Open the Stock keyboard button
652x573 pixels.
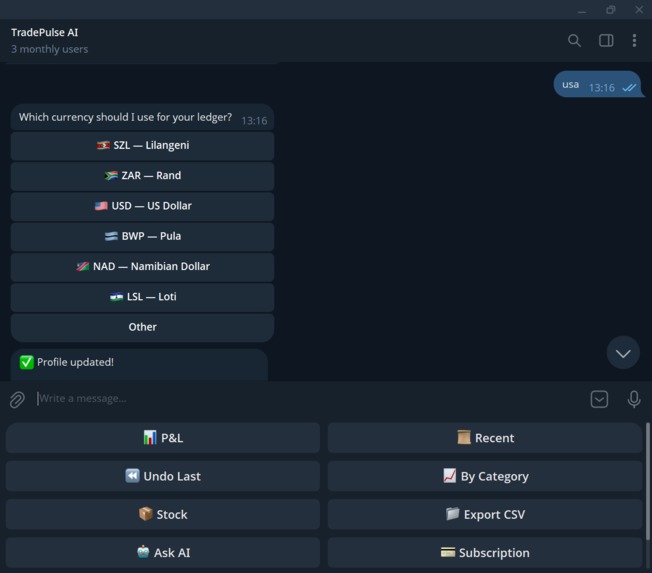click(163, 514)
